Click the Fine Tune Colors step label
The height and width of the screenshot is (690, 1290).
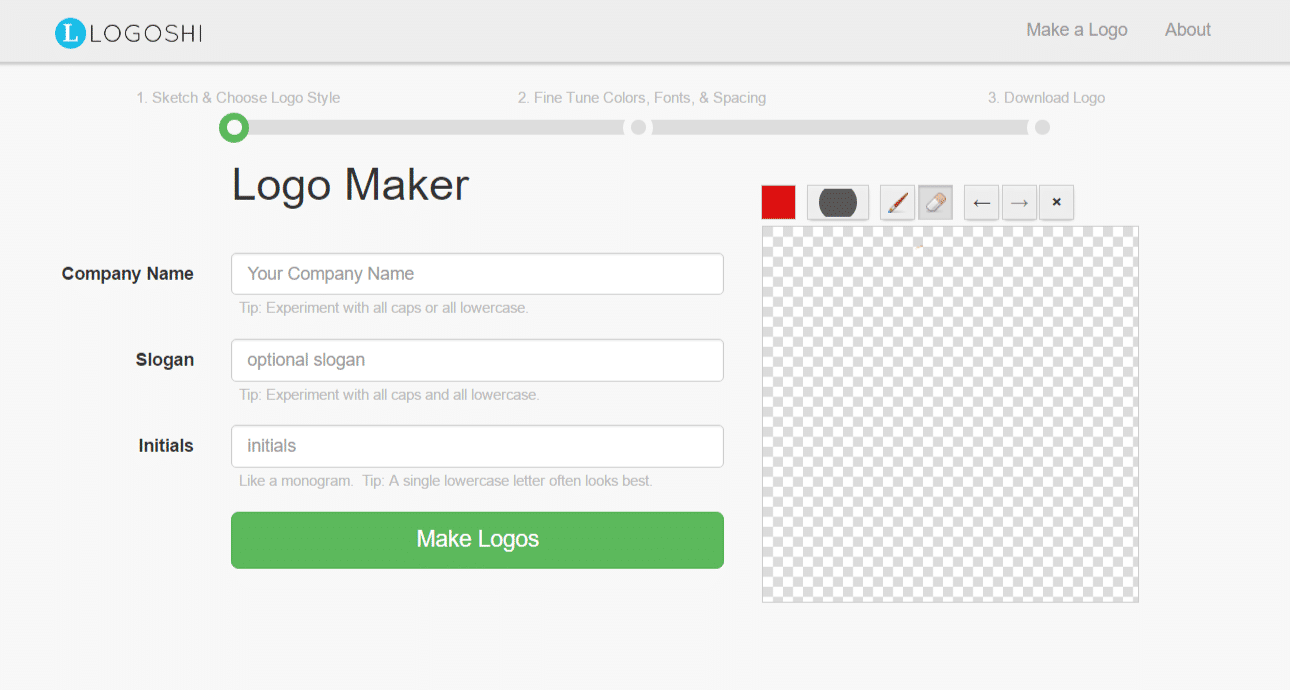(x=641, y=98)
